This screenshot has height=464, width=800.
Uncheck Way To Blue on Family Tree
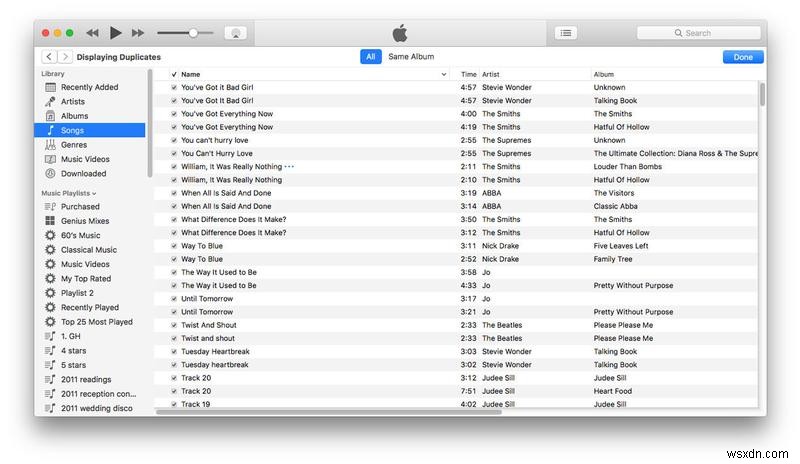tap(174, 259)
